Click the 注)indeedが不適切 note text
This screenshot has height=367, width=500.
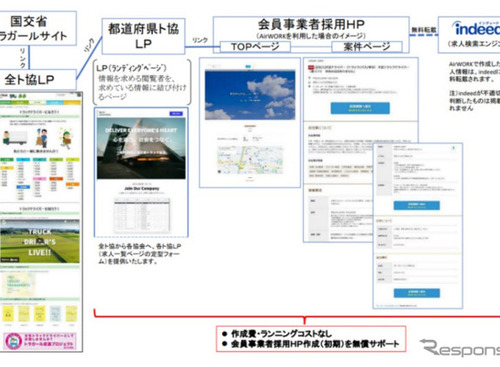474,100
